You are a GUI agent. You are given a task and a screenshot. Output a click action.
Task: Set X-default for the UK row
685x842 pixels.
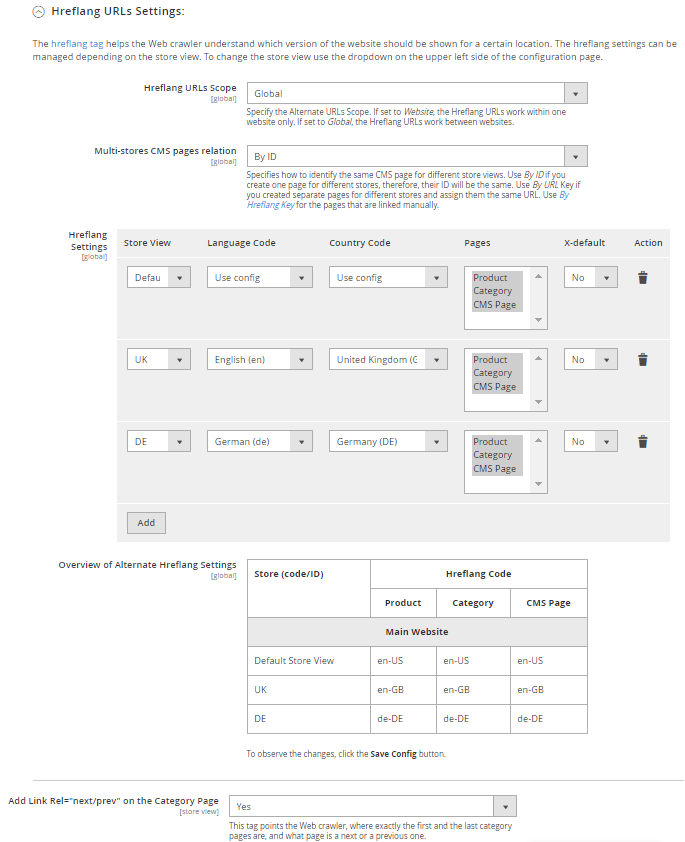590,360
